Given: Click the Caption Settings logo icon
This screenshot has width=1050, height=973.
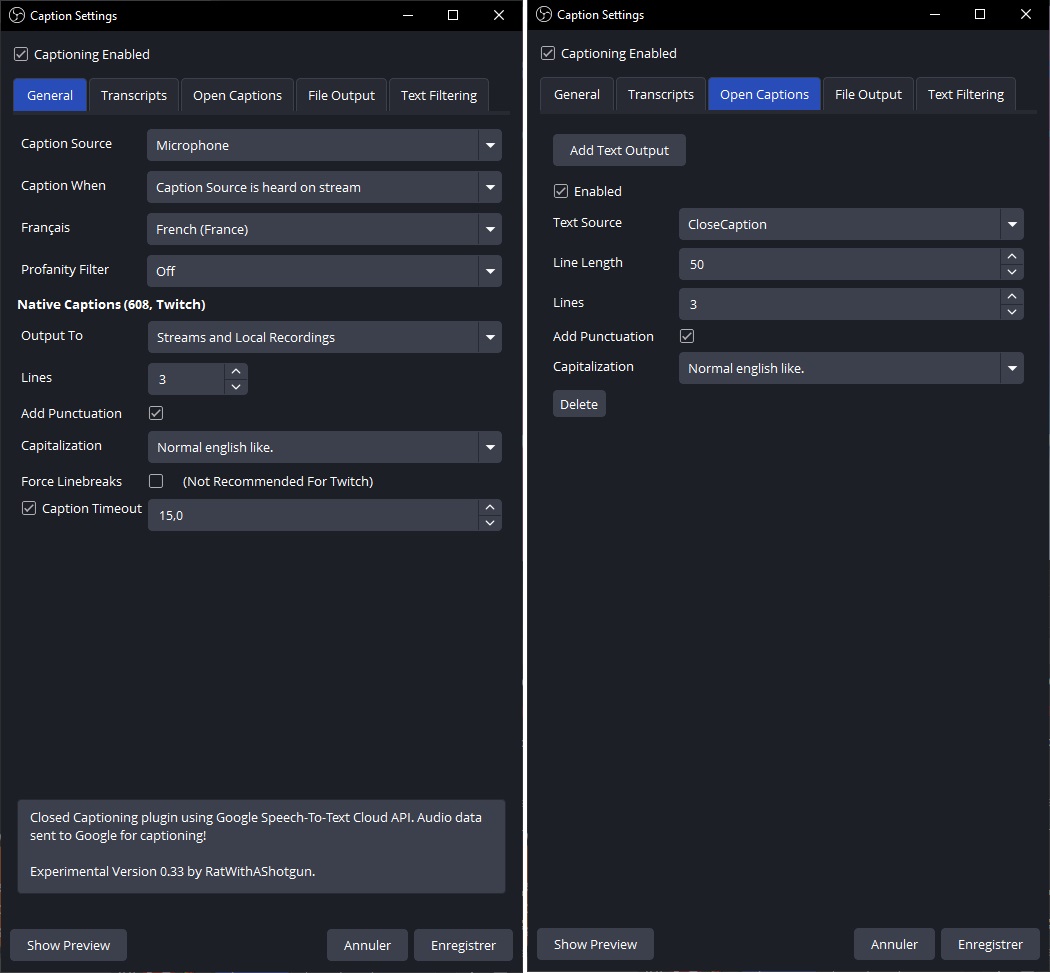Looking at the screenshot, I should (15, 15).
